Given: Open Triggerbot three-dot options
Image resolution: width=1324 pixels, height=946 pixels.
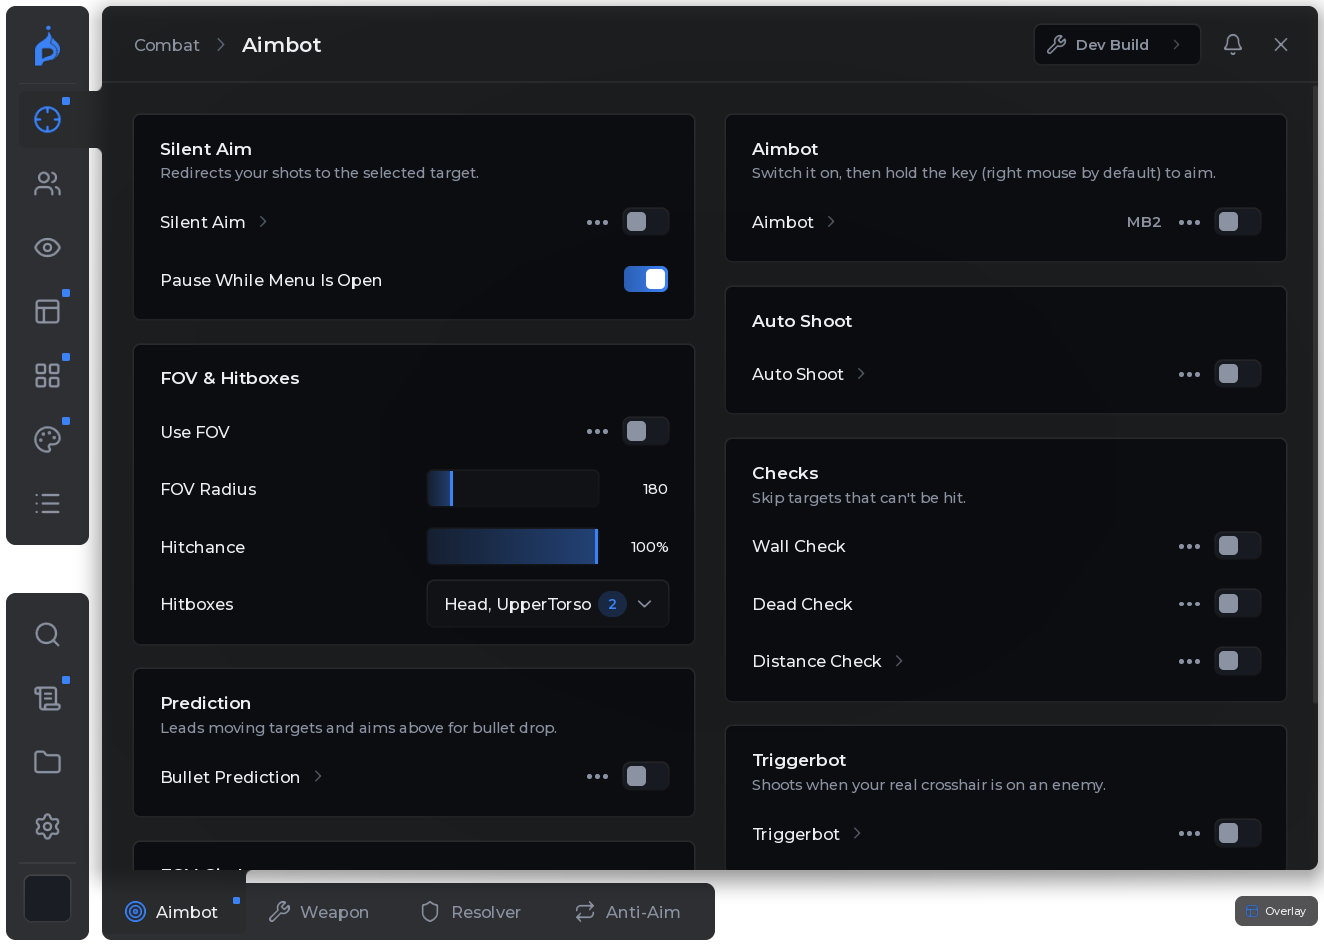Looking at the screenshot, I should point(1189,833).
